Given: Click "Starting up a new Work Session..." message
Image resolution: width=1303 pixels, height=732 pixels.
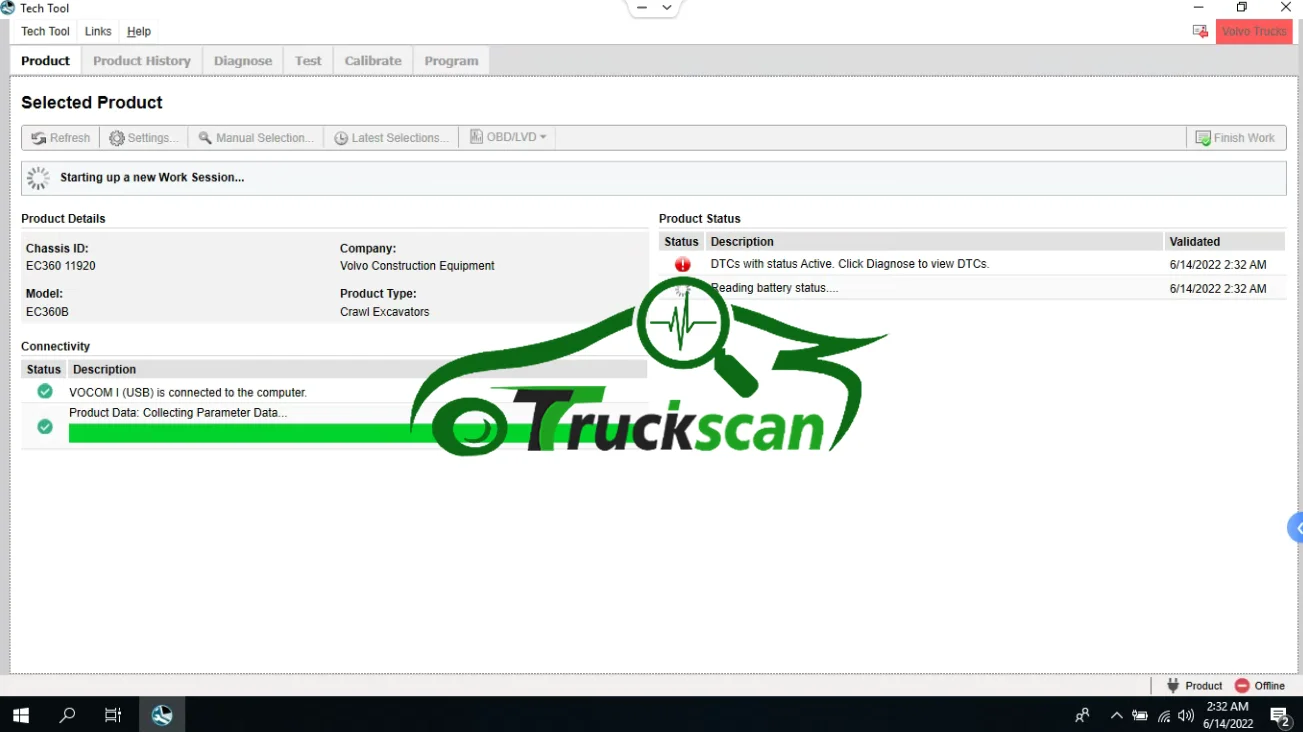Looking at the screenshot, I should 152,178.
